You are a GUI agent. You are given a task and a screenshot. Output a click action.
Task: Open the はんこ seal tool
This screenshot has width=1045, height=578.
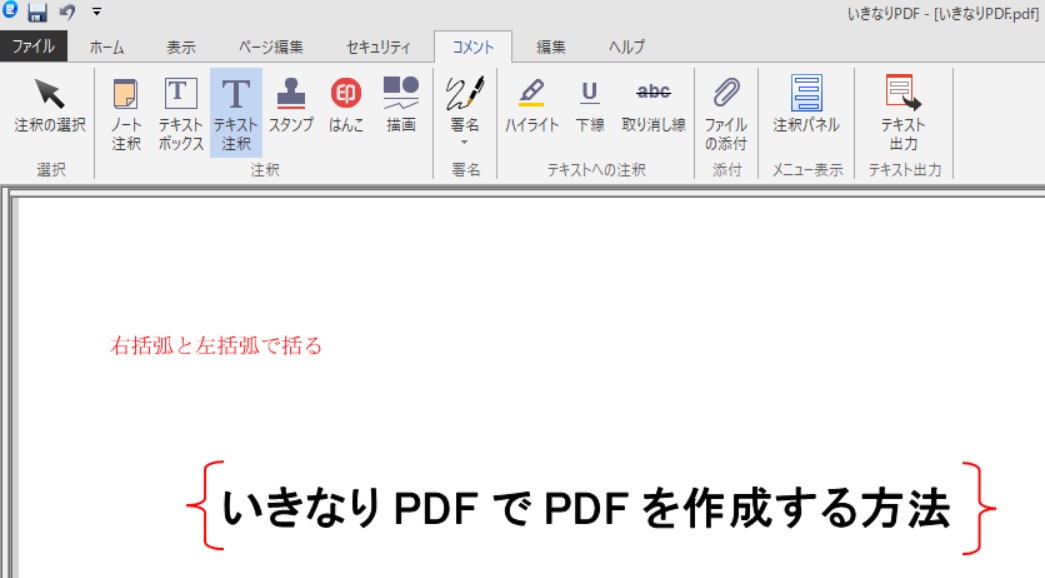coord(346,107)
